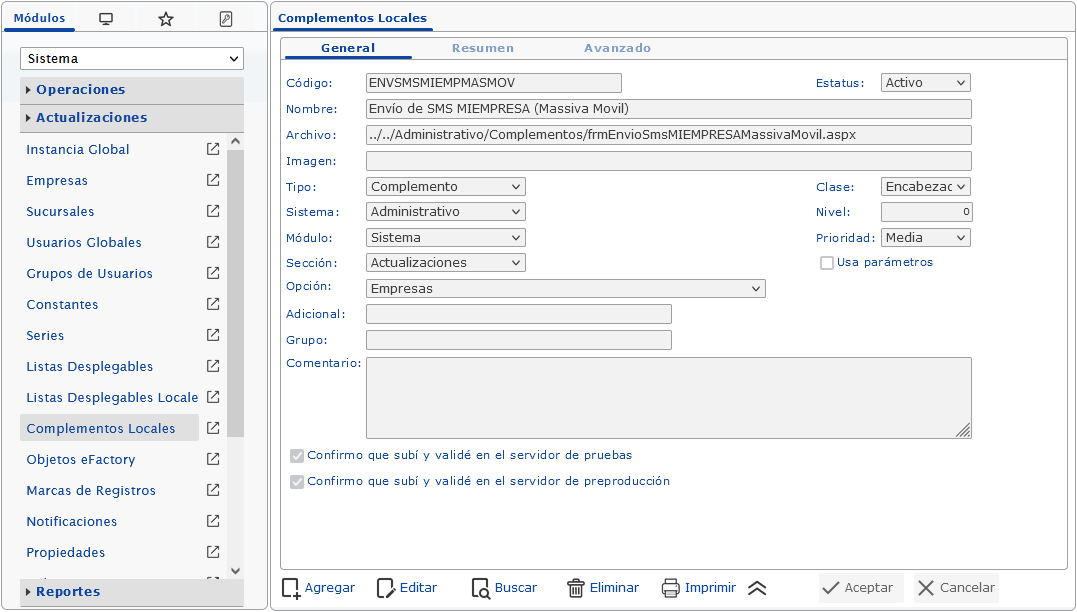Open the Sistema Administrativo dropdown
The image size is (1077, 612).
tap(446, 212)
